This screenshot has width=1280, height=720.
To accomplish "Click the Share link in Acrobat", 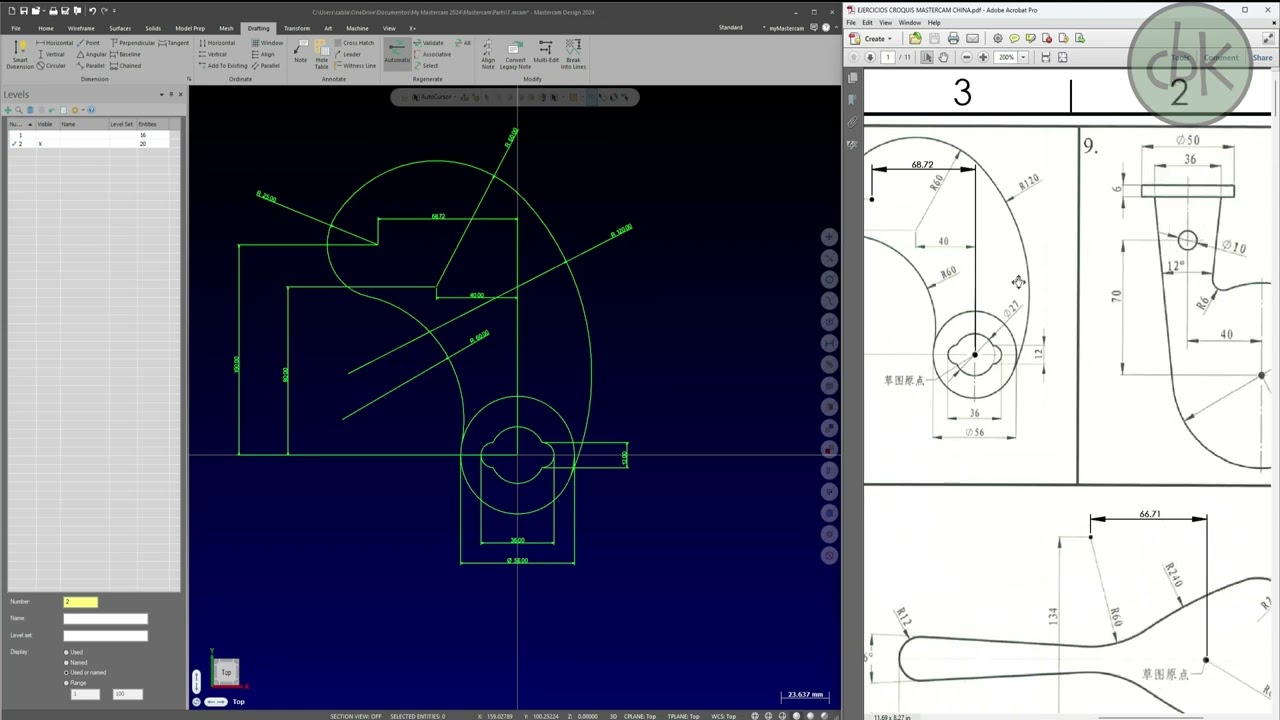I will coord(1263,57).
